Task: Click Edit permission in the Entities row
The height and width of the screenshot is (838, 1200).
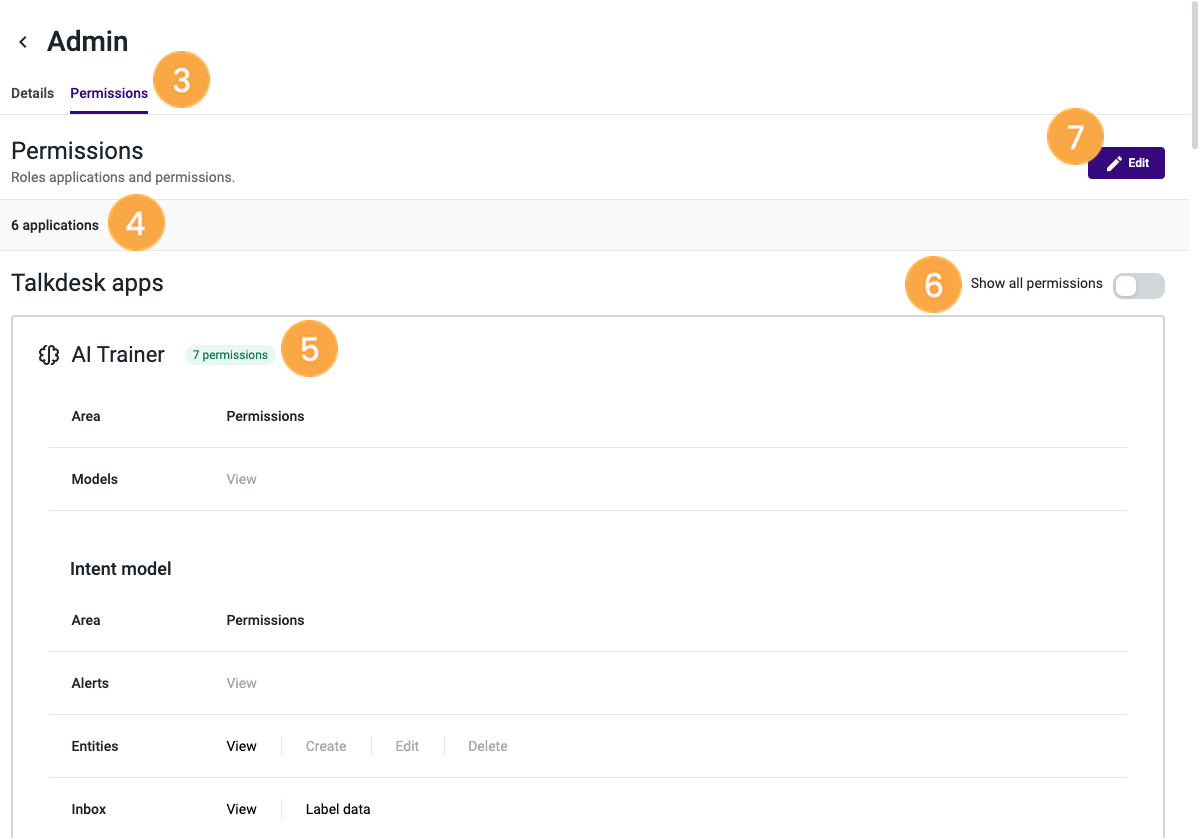Action: pos(407,746)
